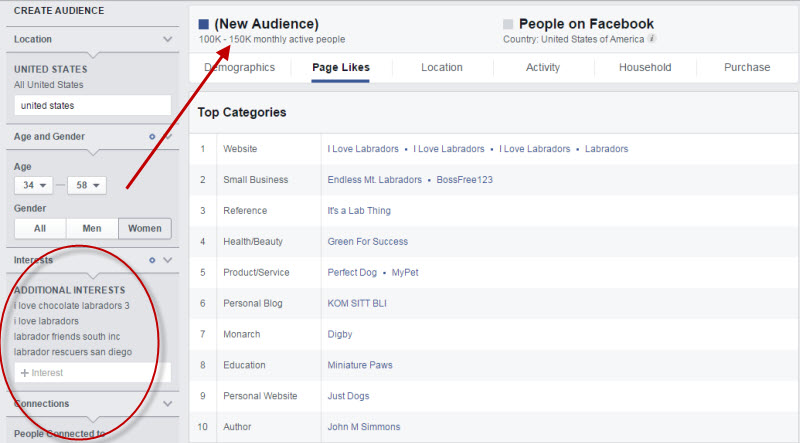The width and height of the screenshot is (800, 443).
Task: Click the Personal Website category cell
Action: click(x=260, y=396)
